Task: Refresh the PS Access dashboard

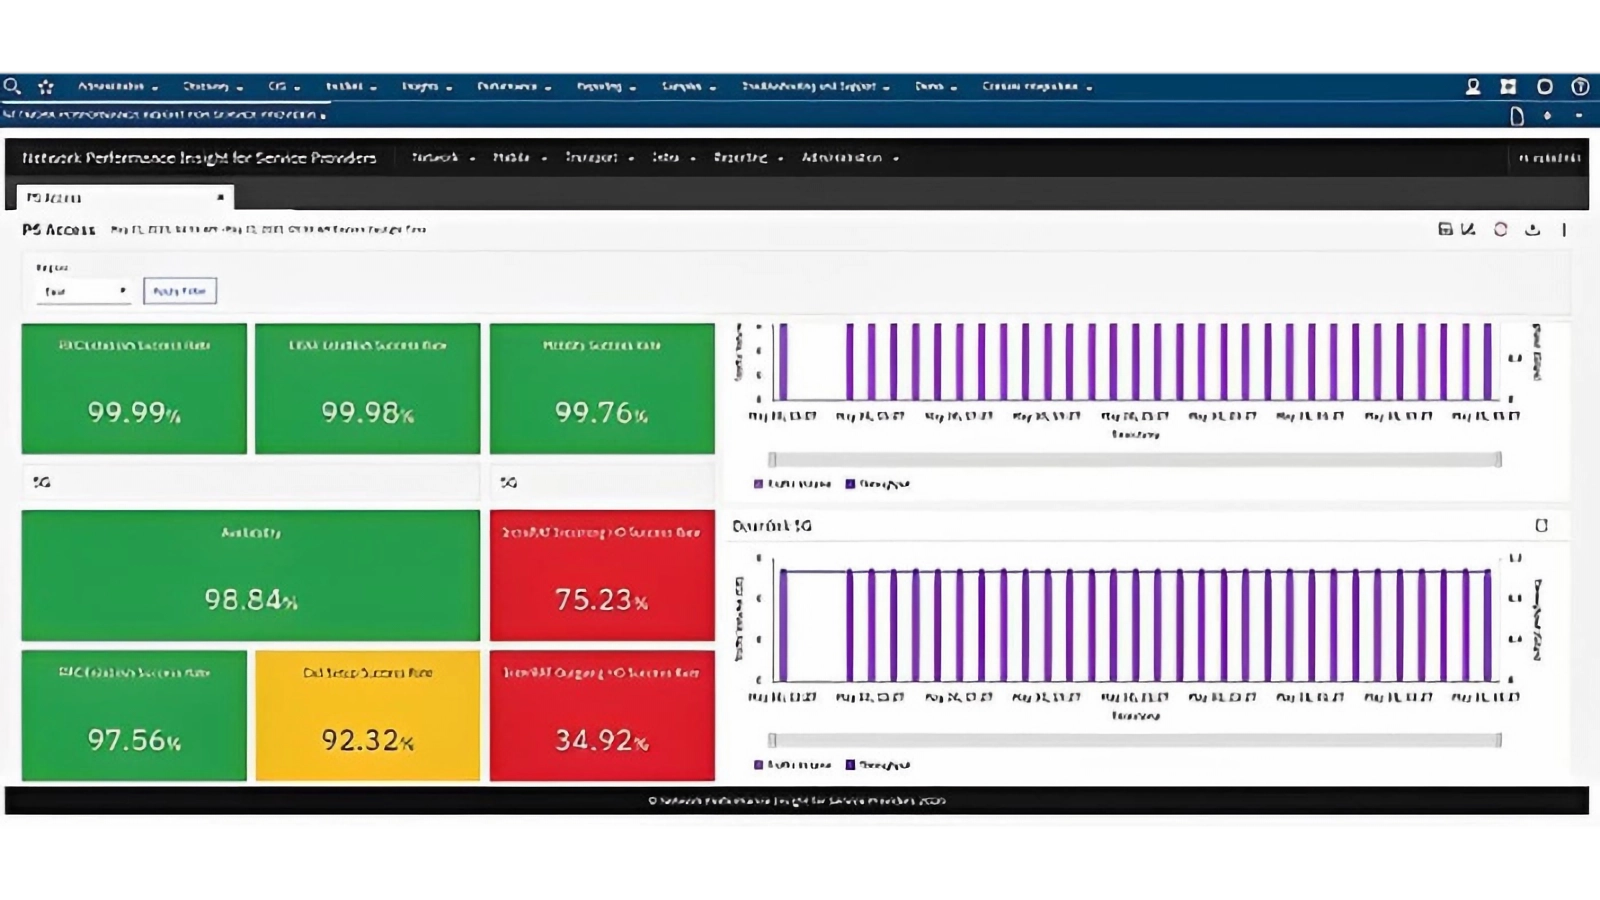Action: [1501, 229]
